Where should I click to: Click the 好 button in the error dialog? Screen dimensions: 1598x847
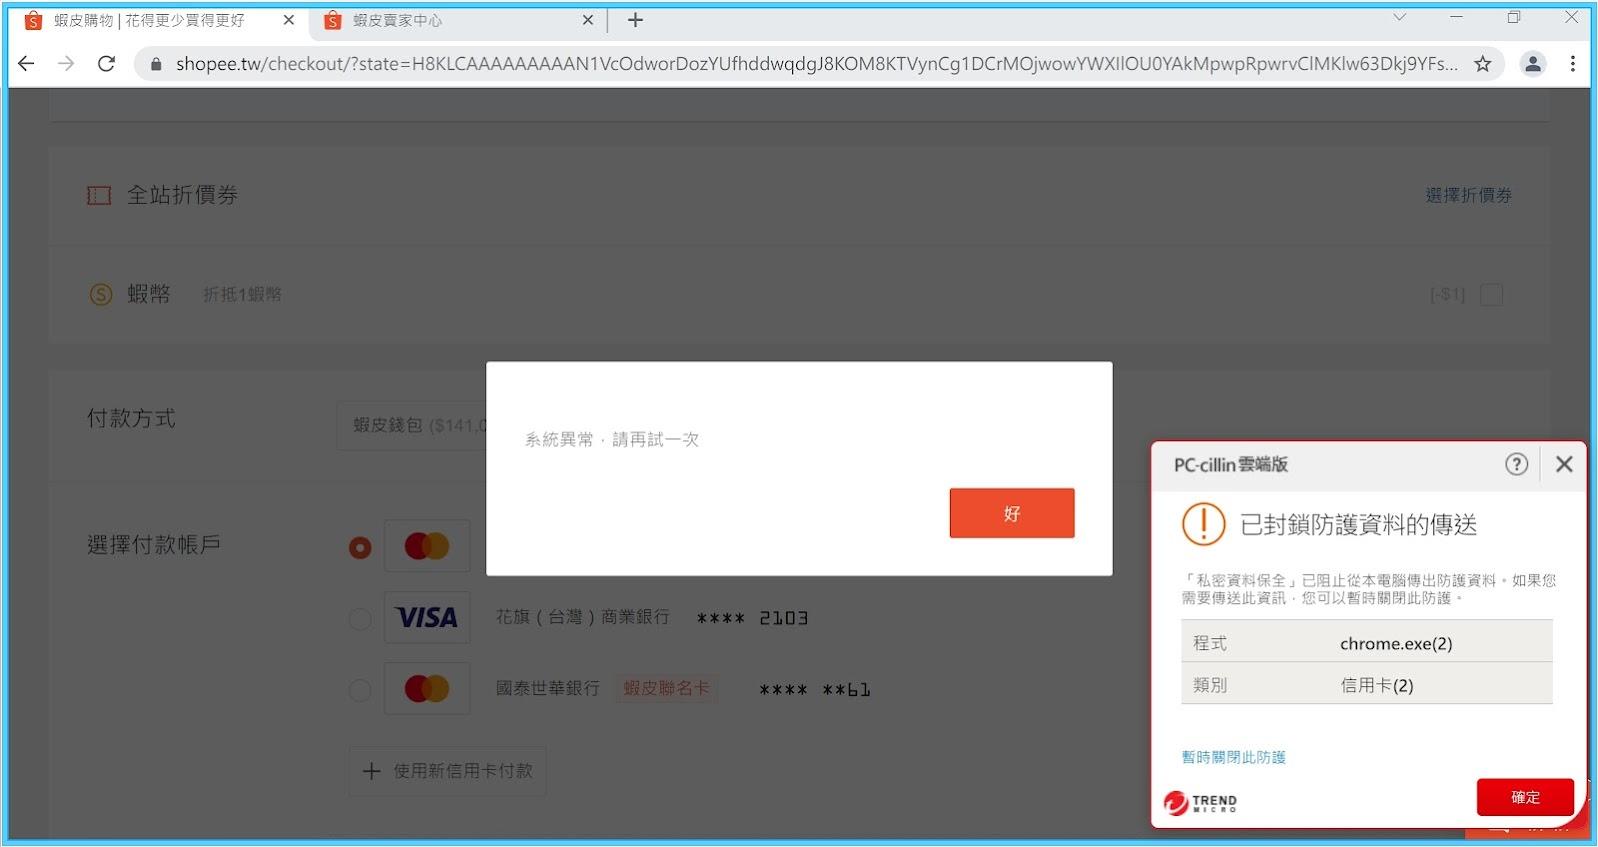1012,513
